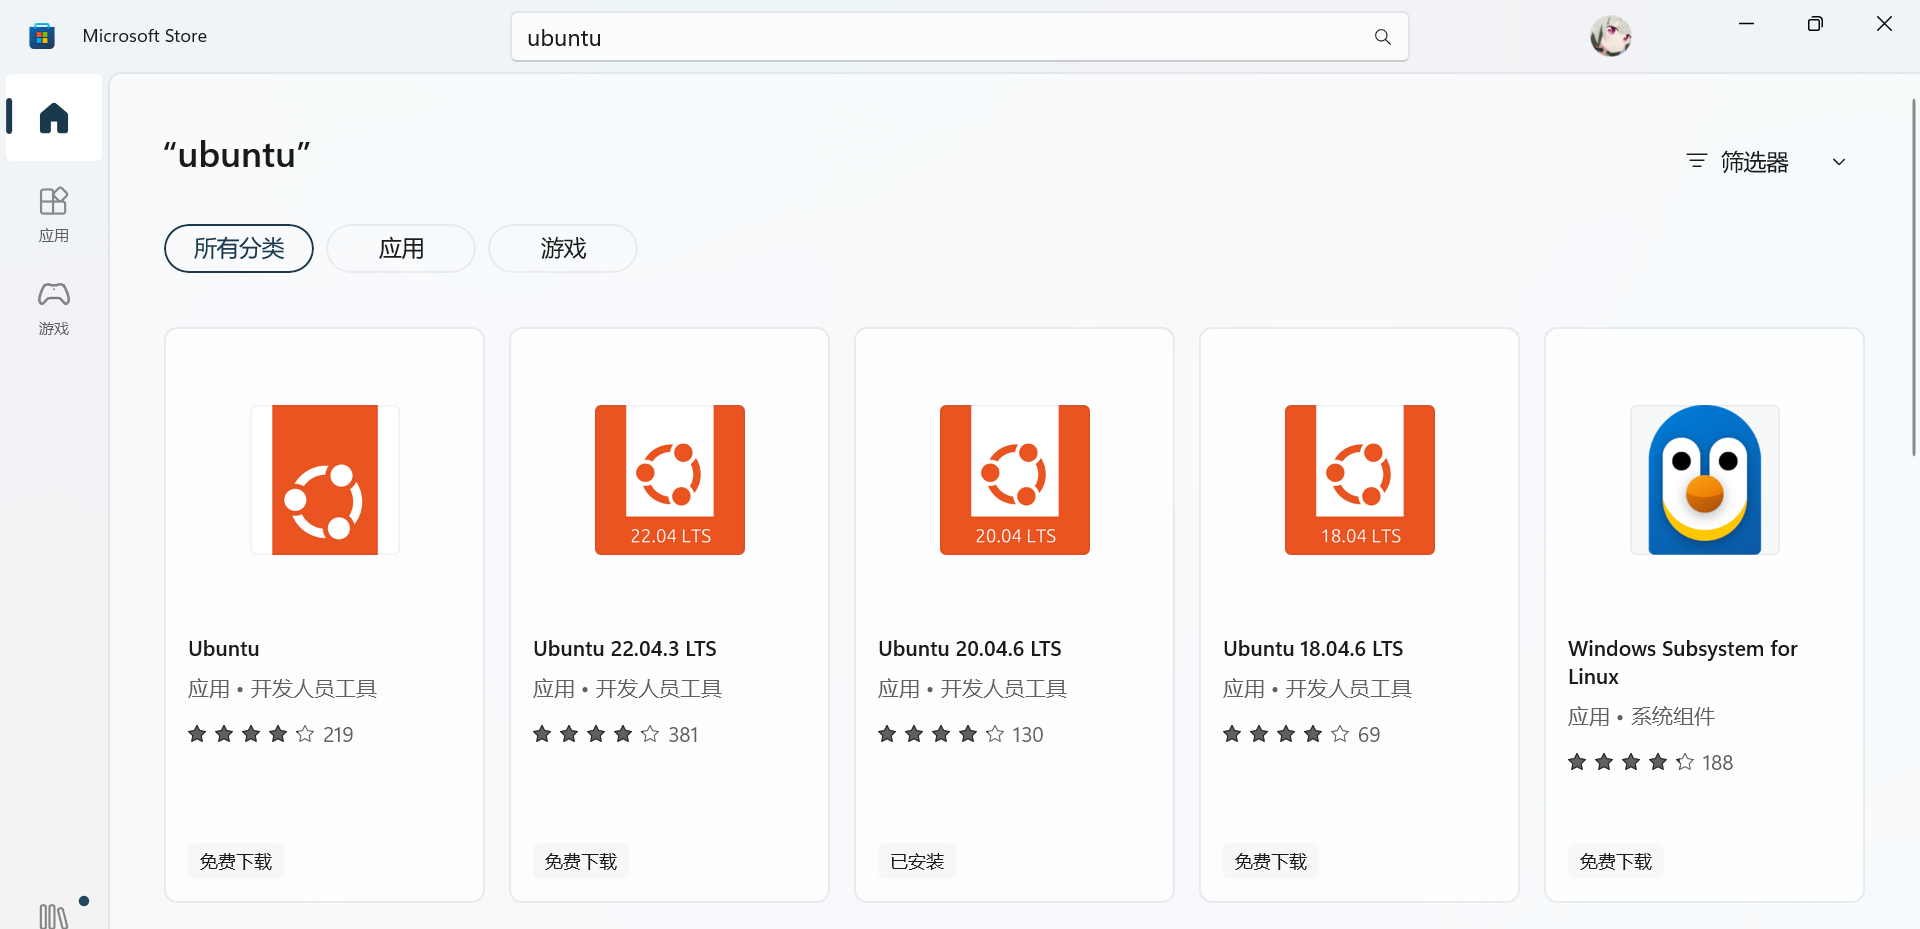1920x929 pixels.
Task: Open the 应用 section in sidebar
Action: tap(54, 215)
